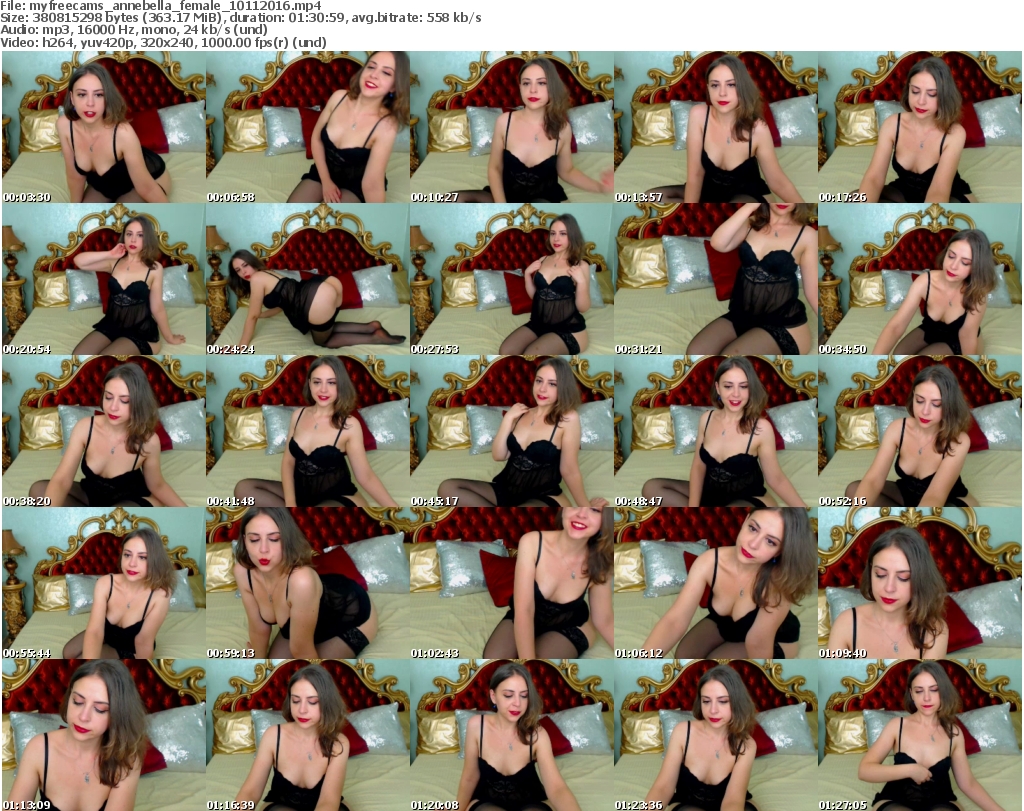Select the 00:55:44 thumbnail

[104, 583]
